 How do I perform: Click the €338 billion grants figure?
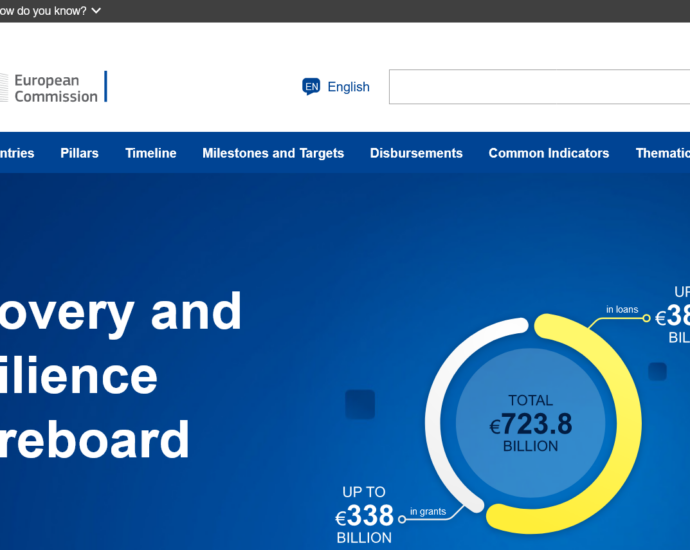coord(364,516)
